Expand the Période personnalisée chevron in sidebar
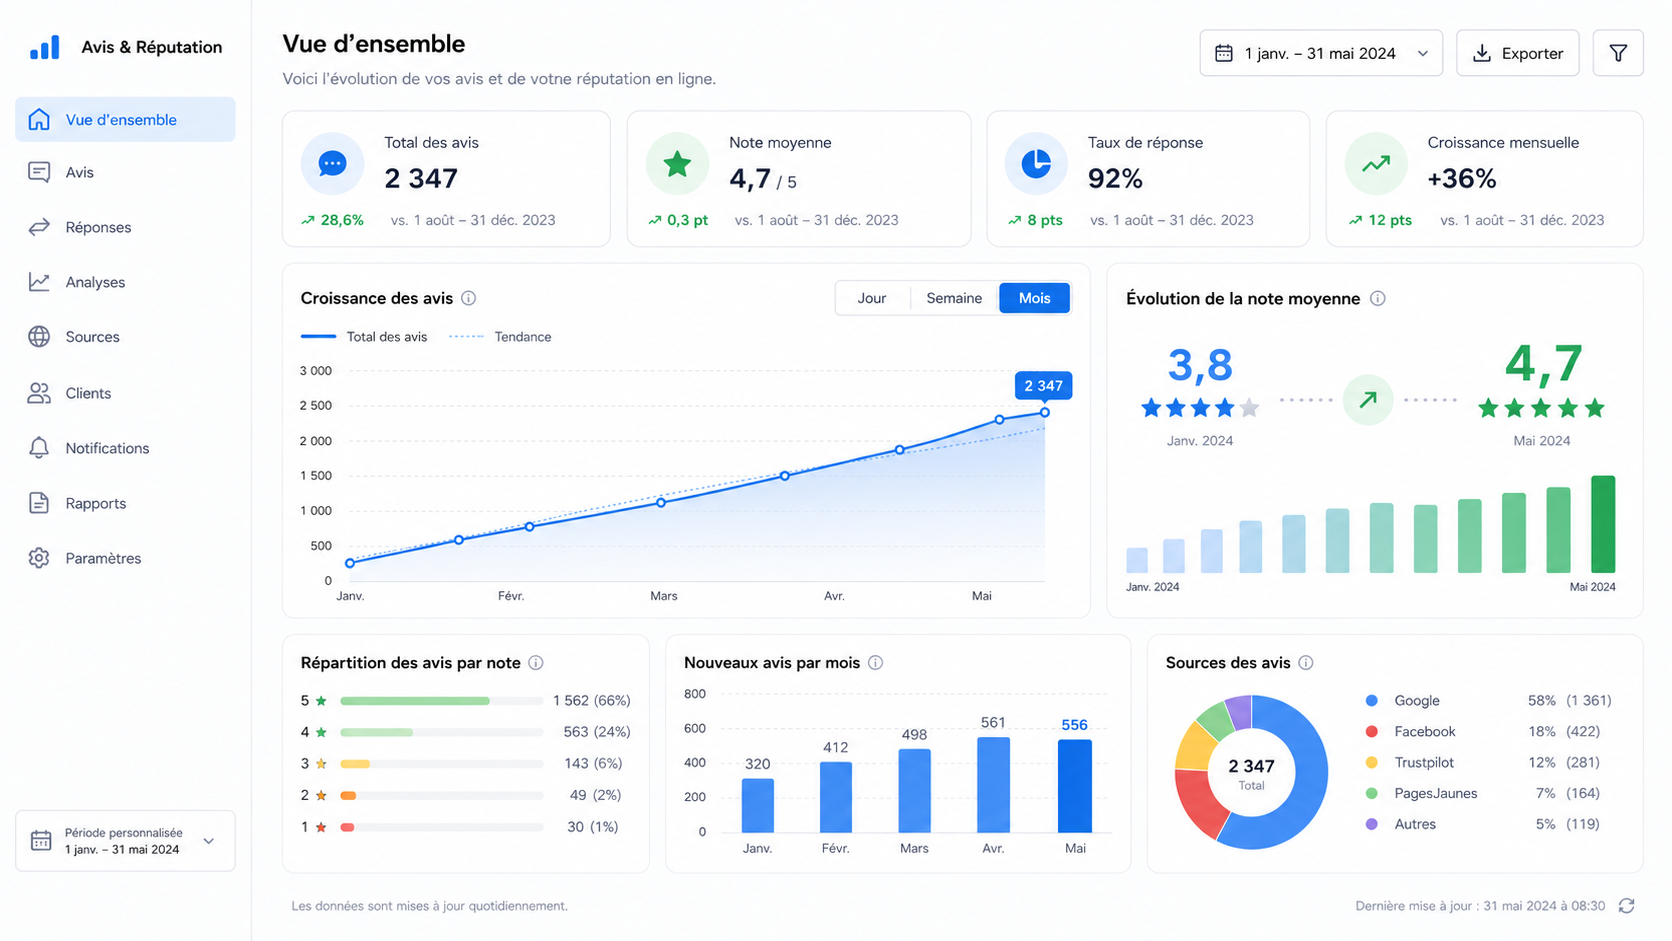 click(209, 841)
